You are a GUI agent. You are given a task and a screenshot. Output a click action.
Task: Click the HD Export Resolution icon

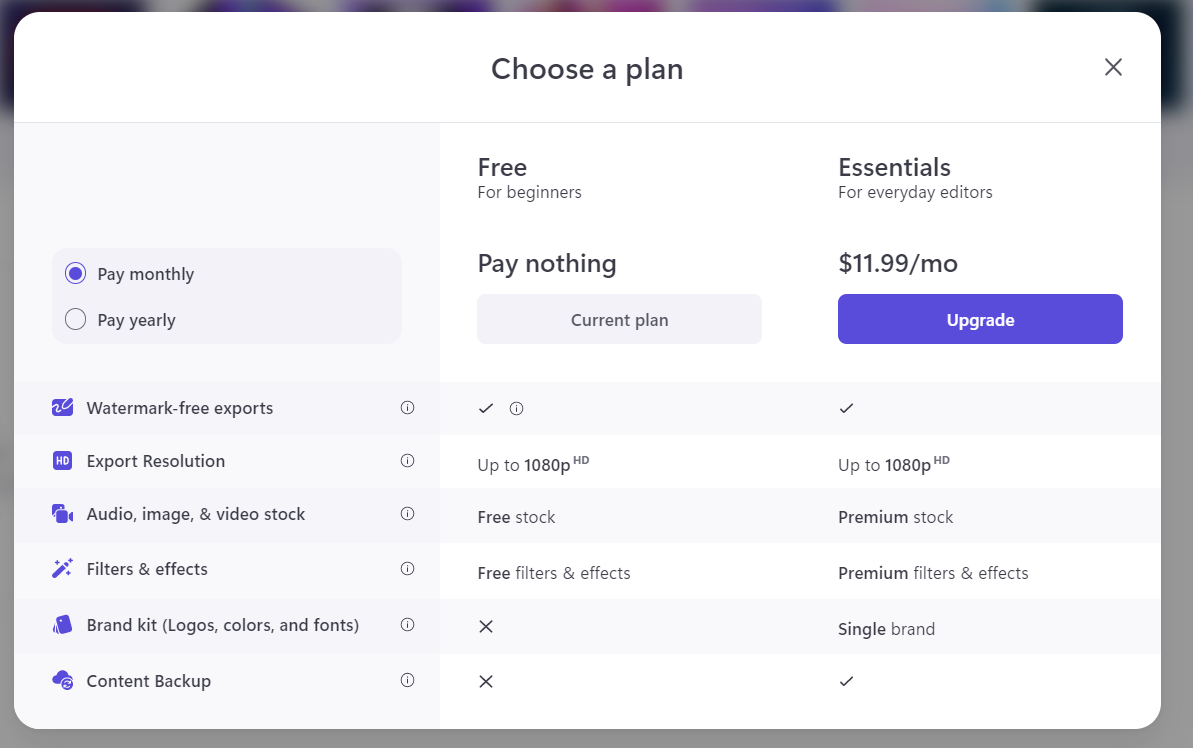click(x=62, y=460)
